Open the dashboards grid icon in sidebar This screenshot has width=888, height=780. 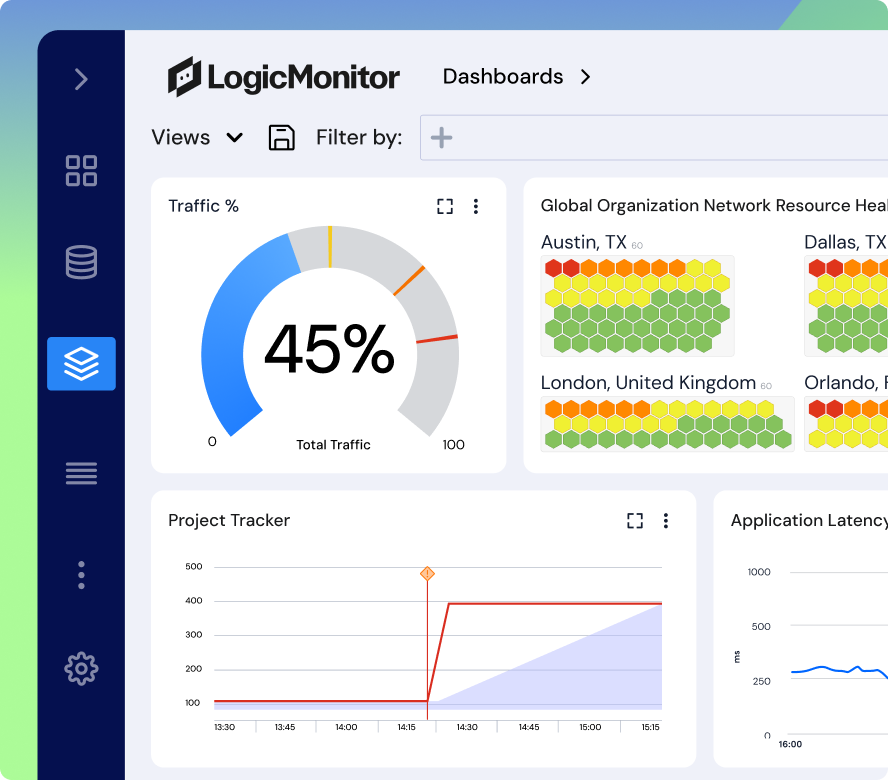81,171
